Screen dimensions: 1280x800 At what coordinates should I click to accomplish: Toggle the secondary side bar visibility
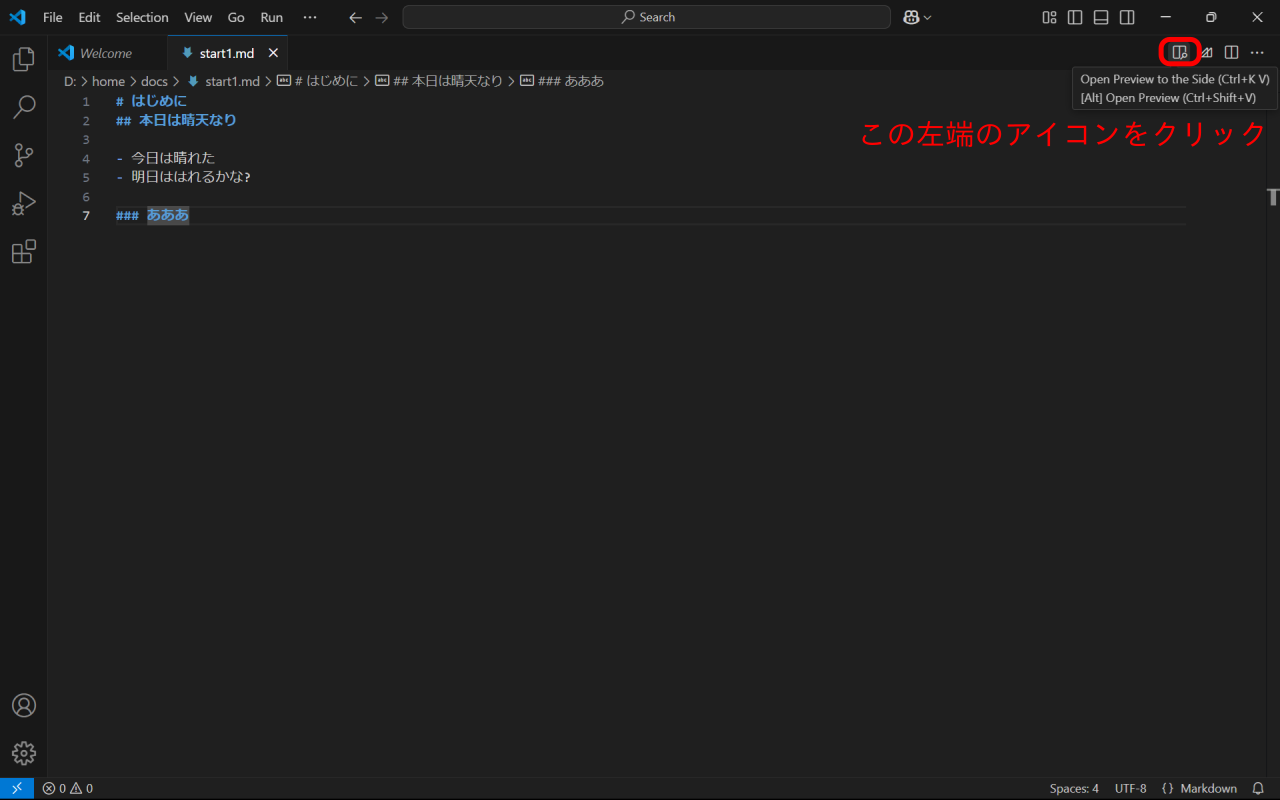click(x=1127, y=17)
